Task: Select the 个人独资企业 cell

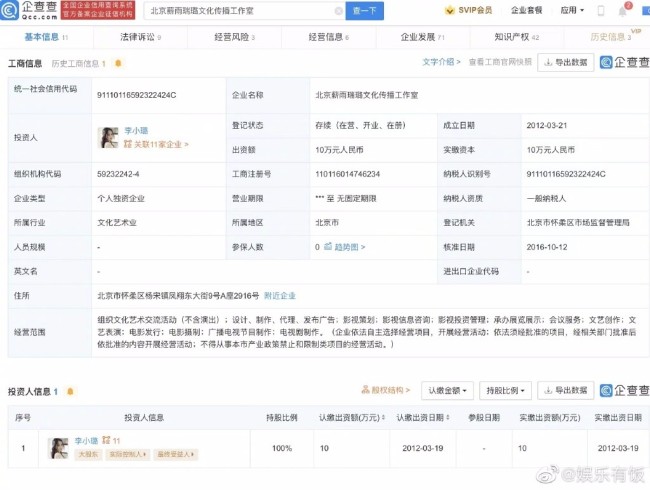Action: coord(121,199)
